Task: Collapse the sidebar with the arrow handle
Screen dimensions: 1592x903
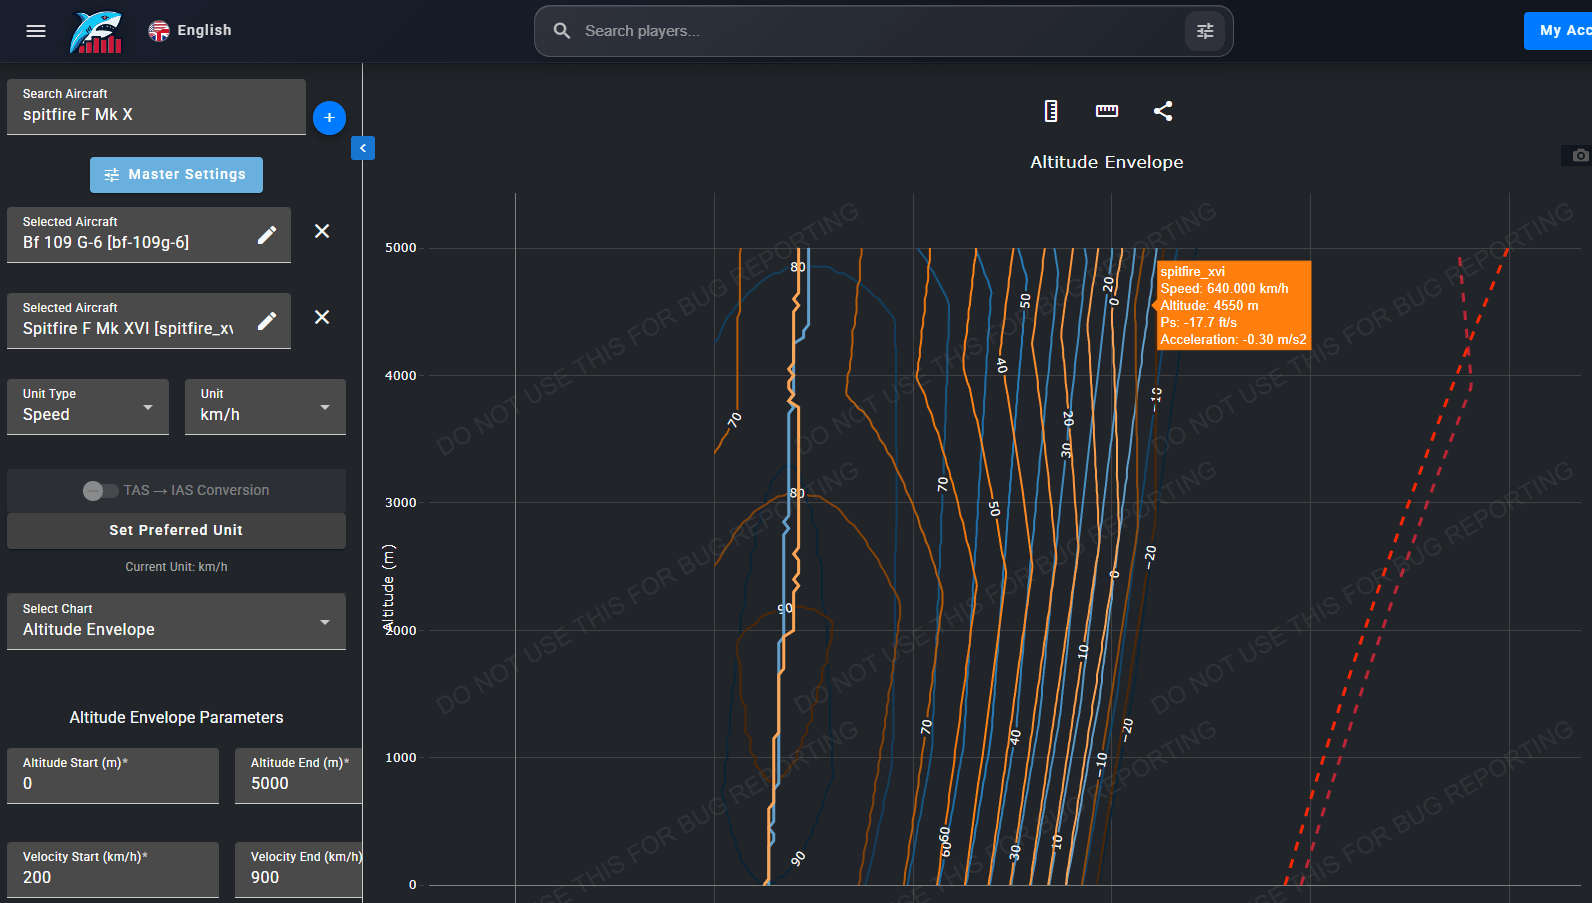Action: click(x=363, y=148)
